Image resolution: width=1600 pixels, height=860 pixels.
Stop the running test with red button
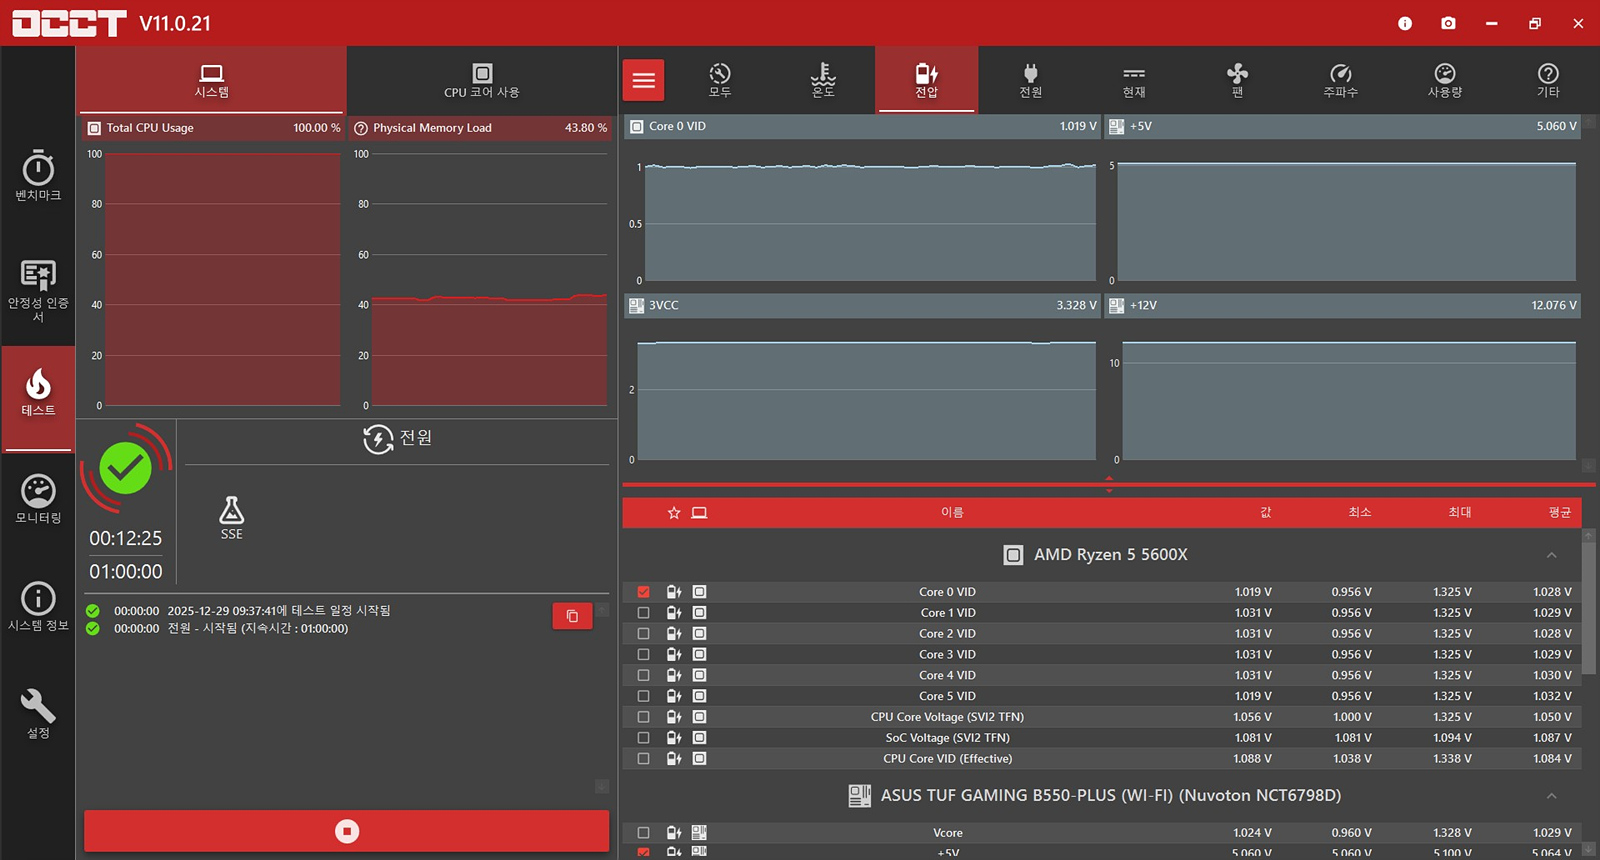point(347,832)
